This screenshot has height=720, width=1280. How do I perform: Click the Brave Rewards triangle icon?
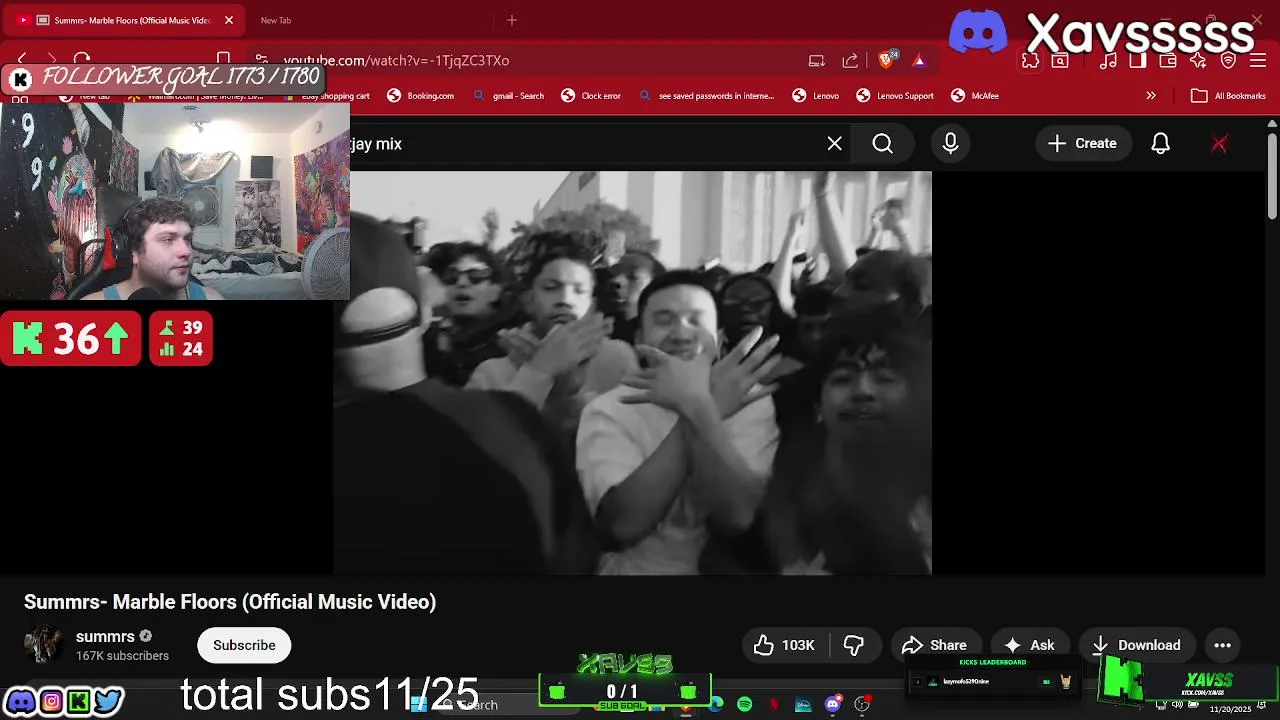point(919,60)
